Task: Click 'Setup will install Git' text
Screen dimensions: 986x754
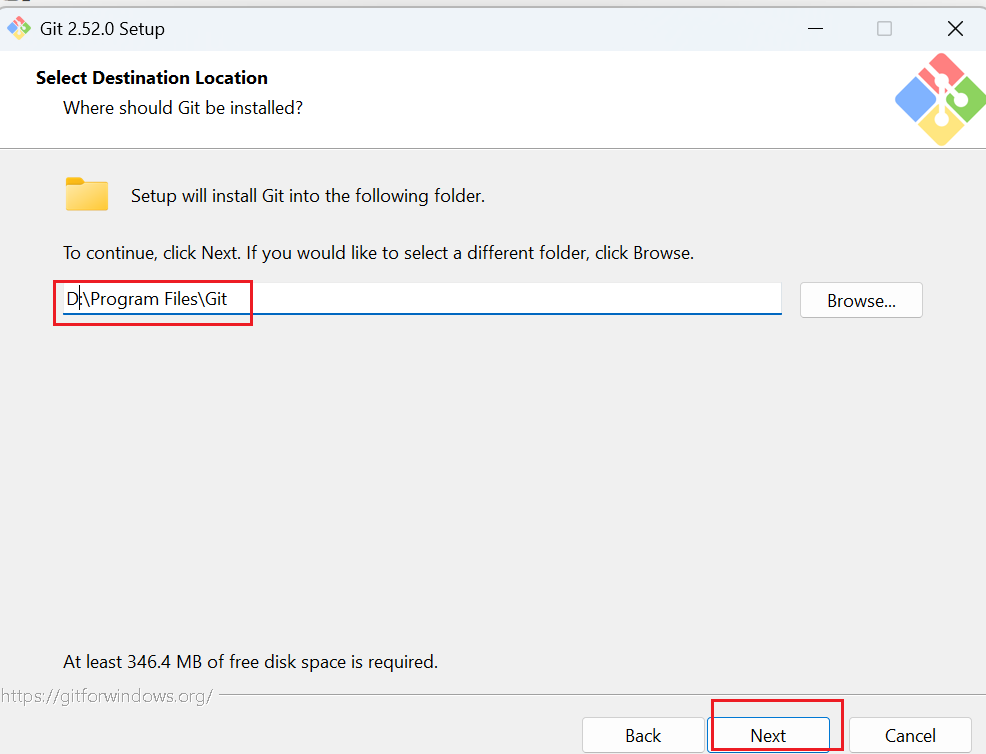Action: click(307, 196)
